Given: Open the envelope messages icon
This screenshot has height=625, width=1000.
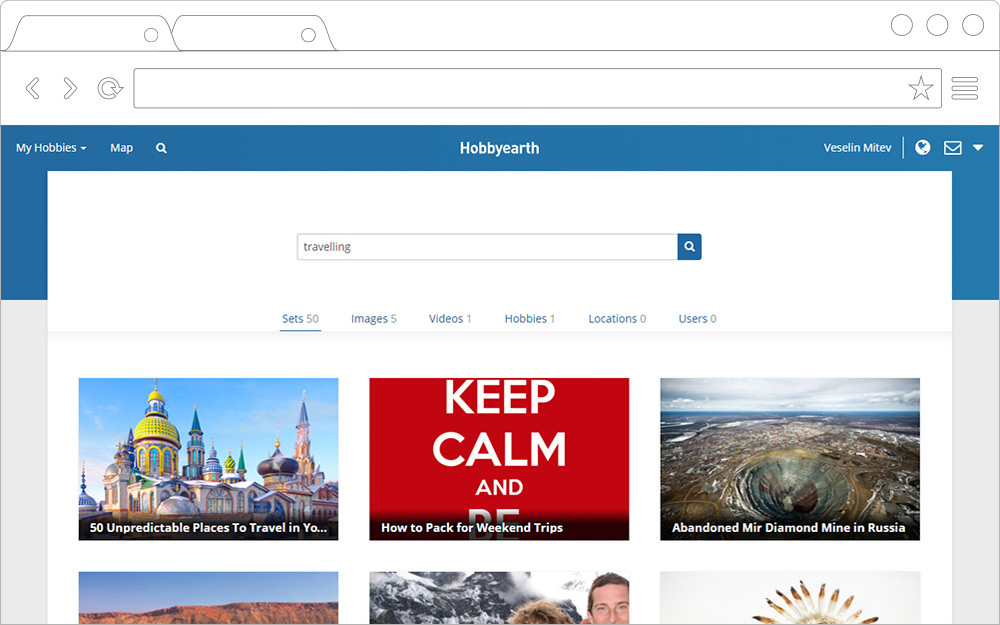Looking at the screenshot, I should pyautogui.click(x=952, y=148).
